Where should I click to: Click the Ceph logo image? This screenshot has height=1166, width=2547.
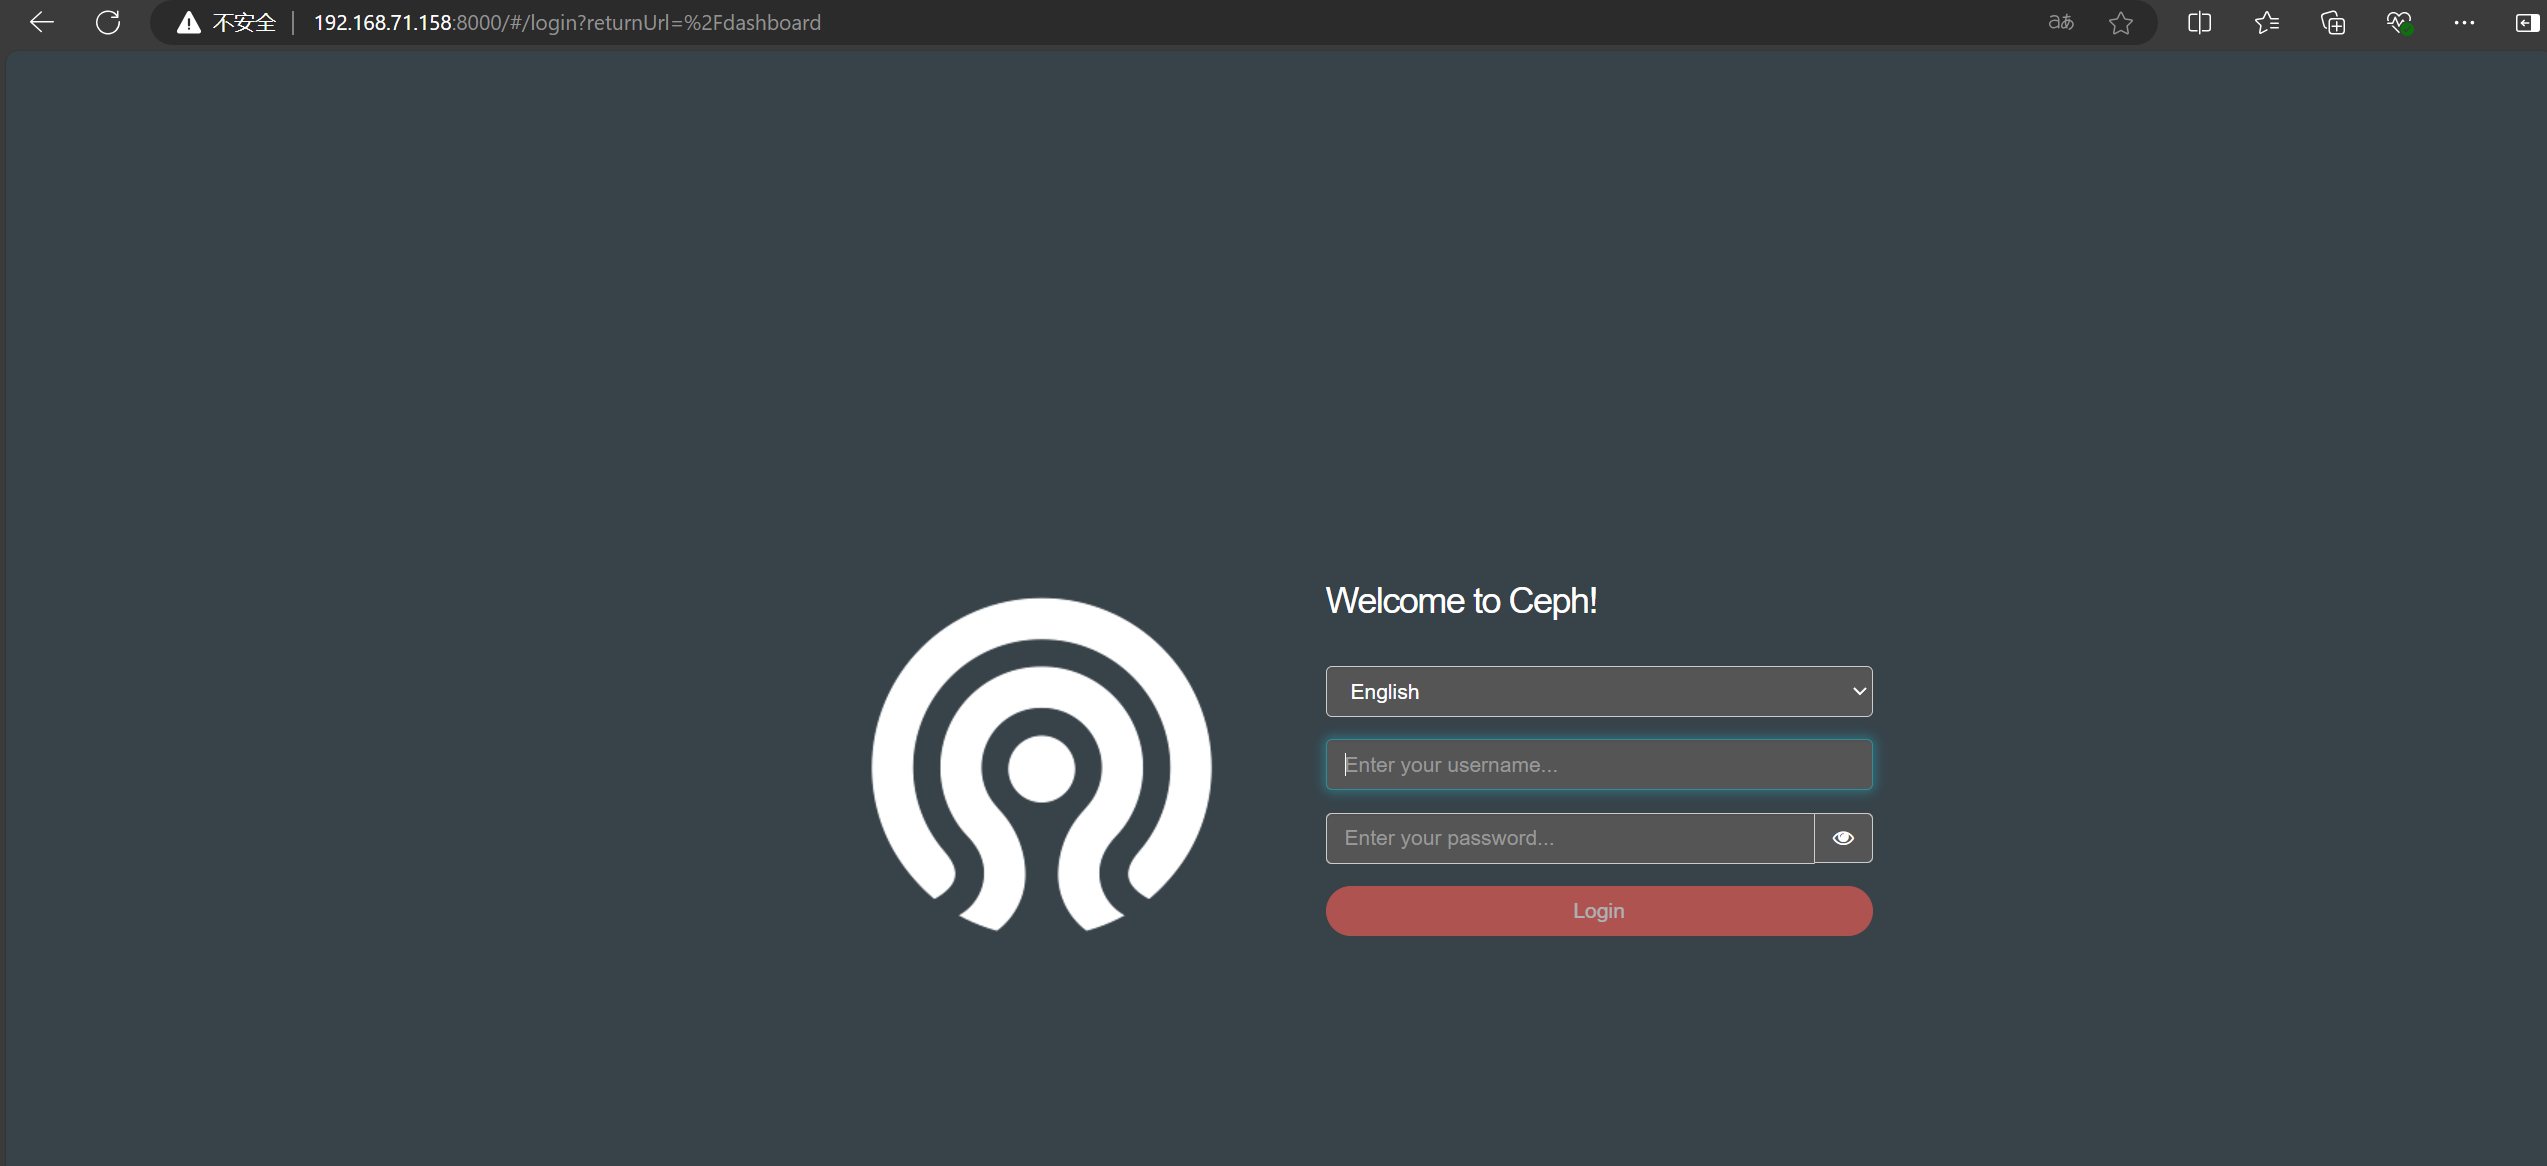(x=1041, y=765)
